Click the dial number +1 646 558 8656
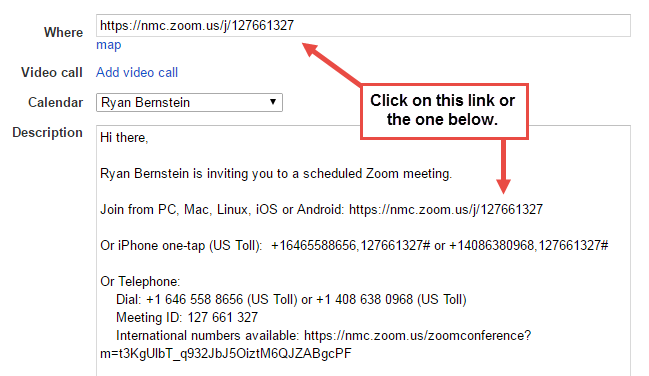Screen dimensions: 649x376 (195, 299)
